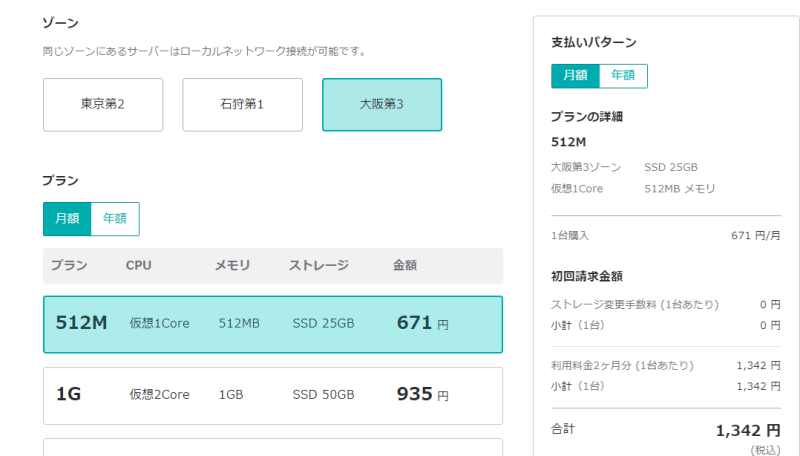Switch plan list to 月額 pricing
This screenshot has width=800, height=456.
click(67, 219)
